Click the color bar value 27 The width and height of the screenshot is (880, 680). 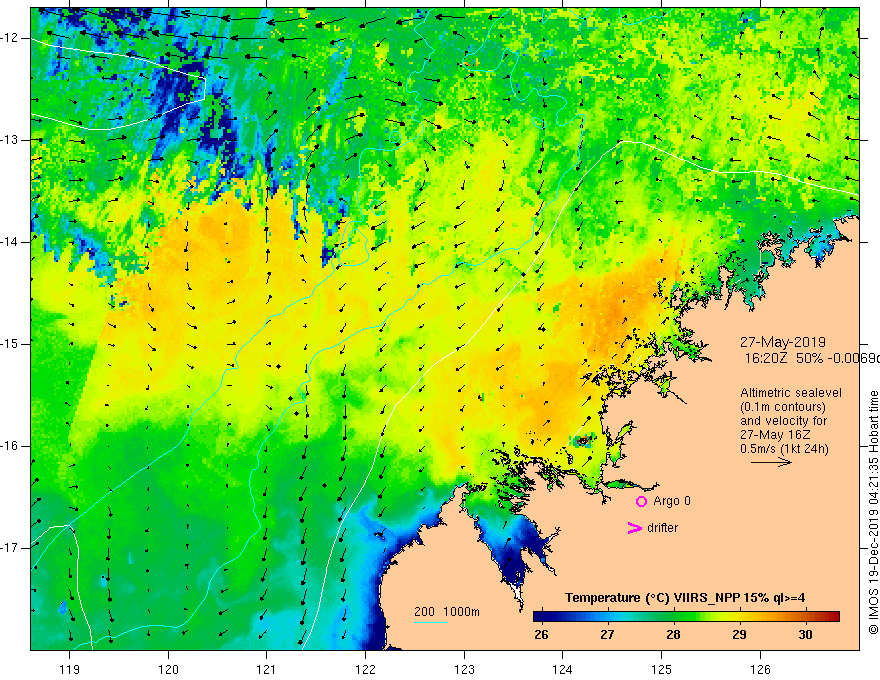(607, 635)
